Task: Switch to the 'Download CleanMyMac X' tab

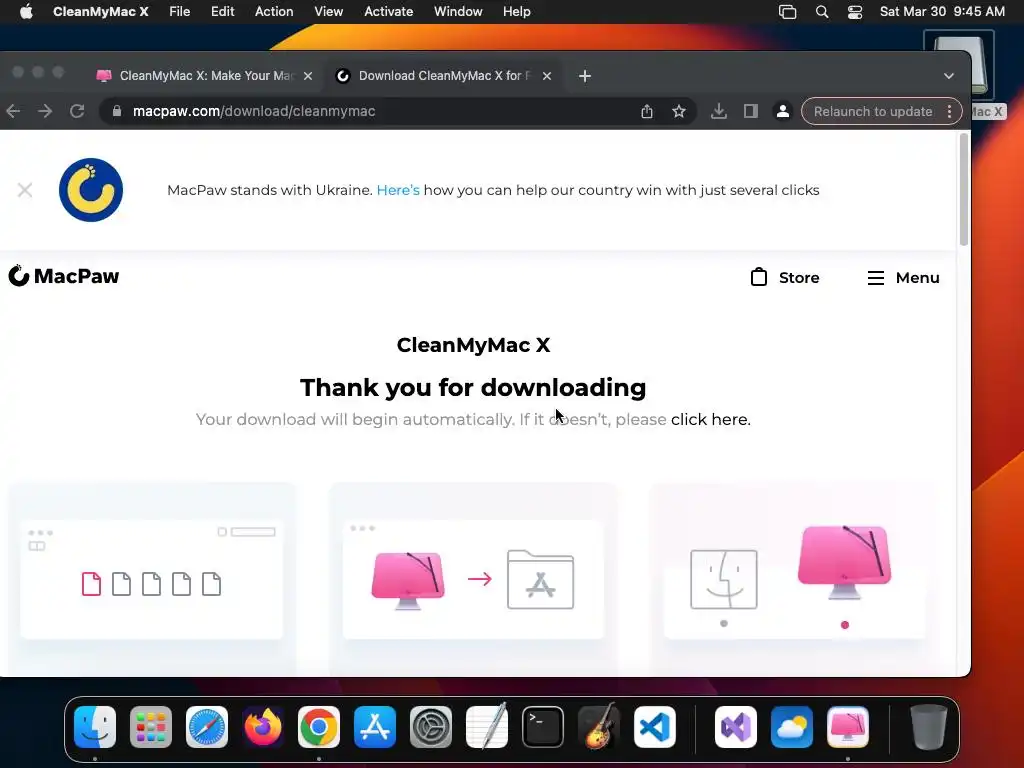Action: [444, 76]
